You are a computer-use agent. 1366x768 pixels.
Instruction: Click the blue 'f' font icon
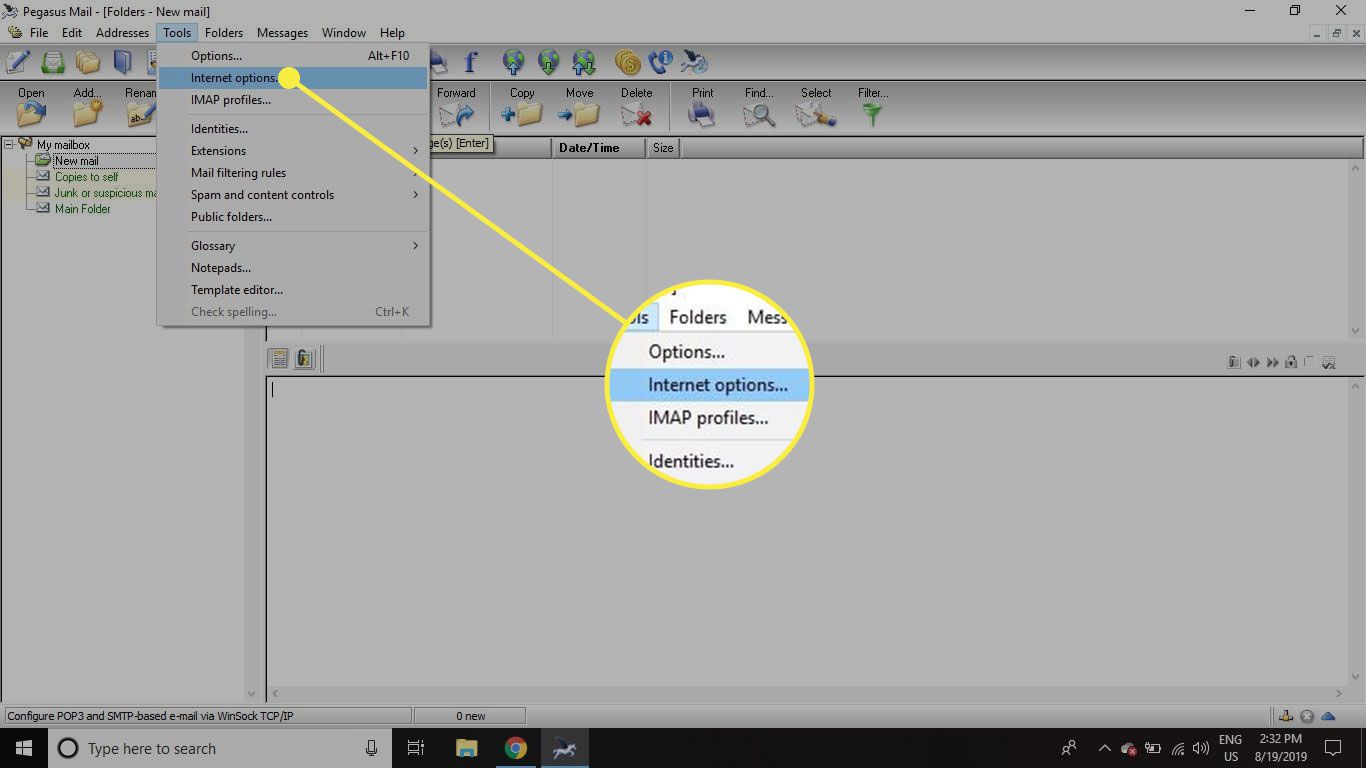coord(470,62)
